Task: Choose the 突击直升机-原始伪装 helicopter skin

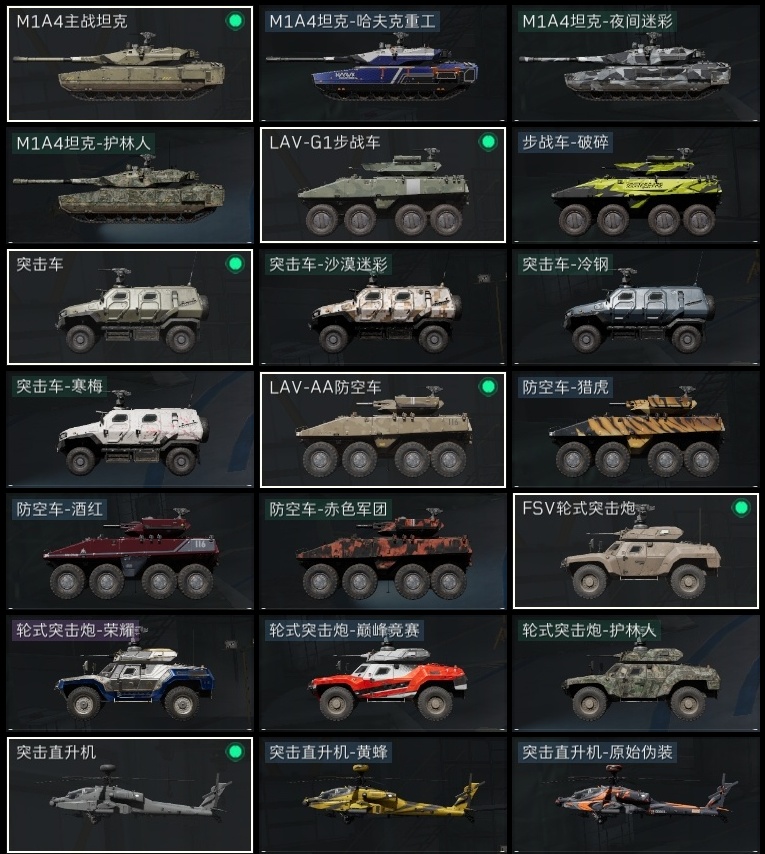Action: [635, 795]
